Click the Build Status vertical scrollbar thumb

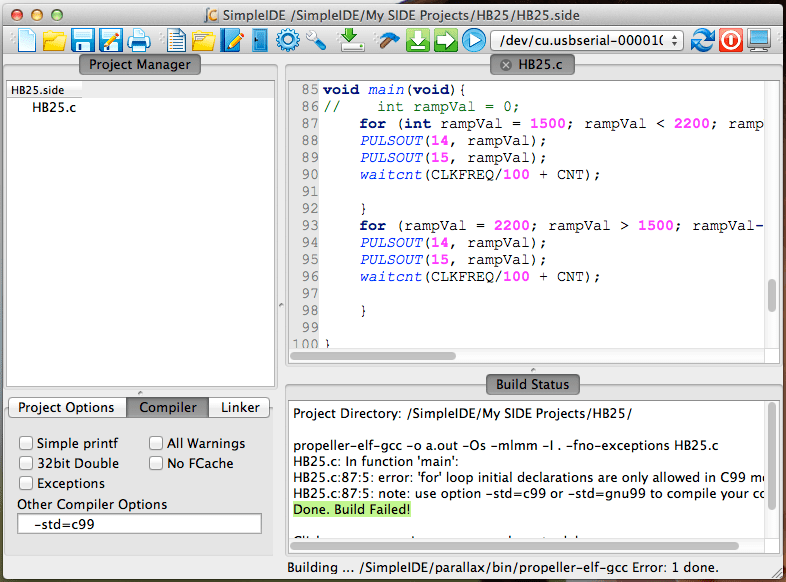coord(772,456)
